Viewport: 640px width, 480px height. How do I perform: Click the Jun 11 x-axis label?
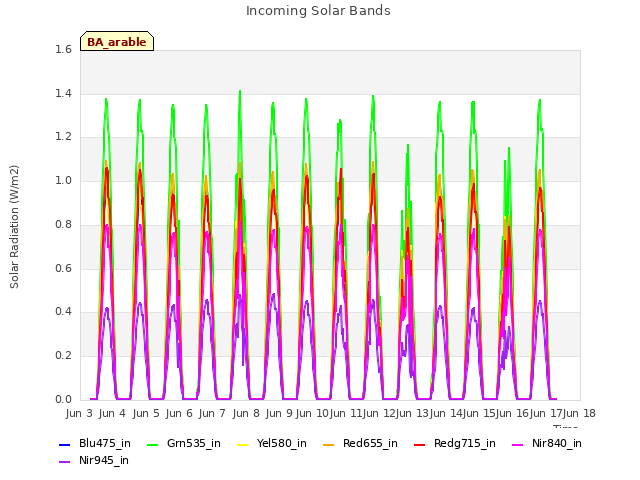[x=345, y=413]
